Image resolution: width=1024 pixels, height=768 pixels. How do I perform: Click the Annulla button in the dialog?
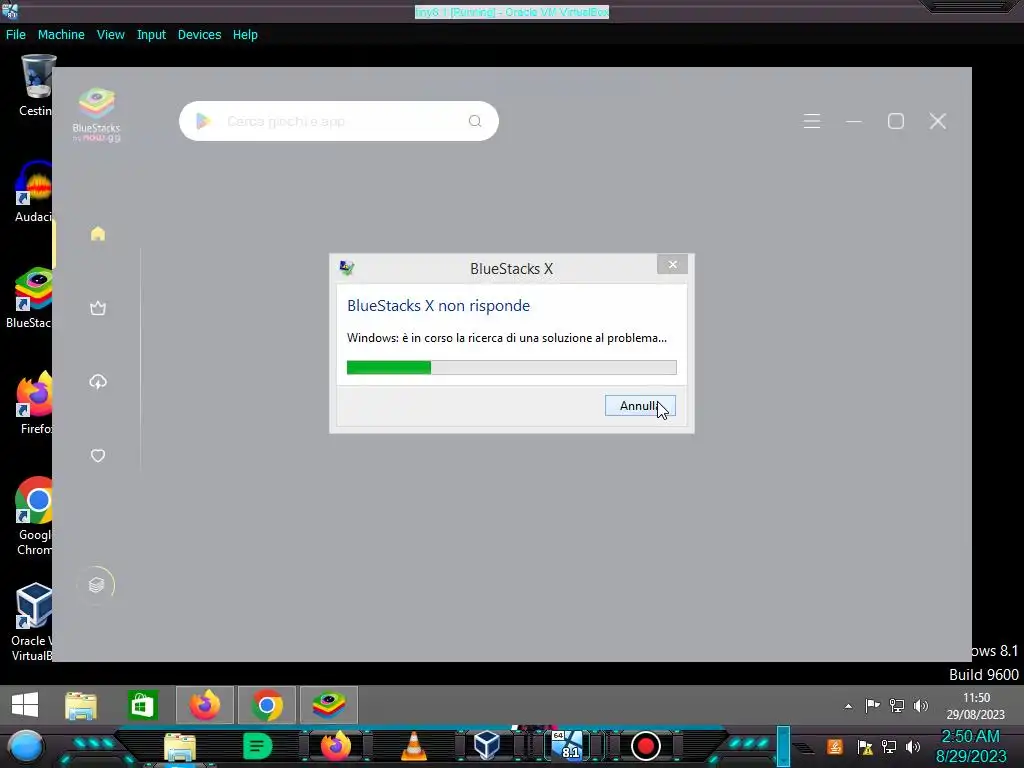tap(640, 406)
